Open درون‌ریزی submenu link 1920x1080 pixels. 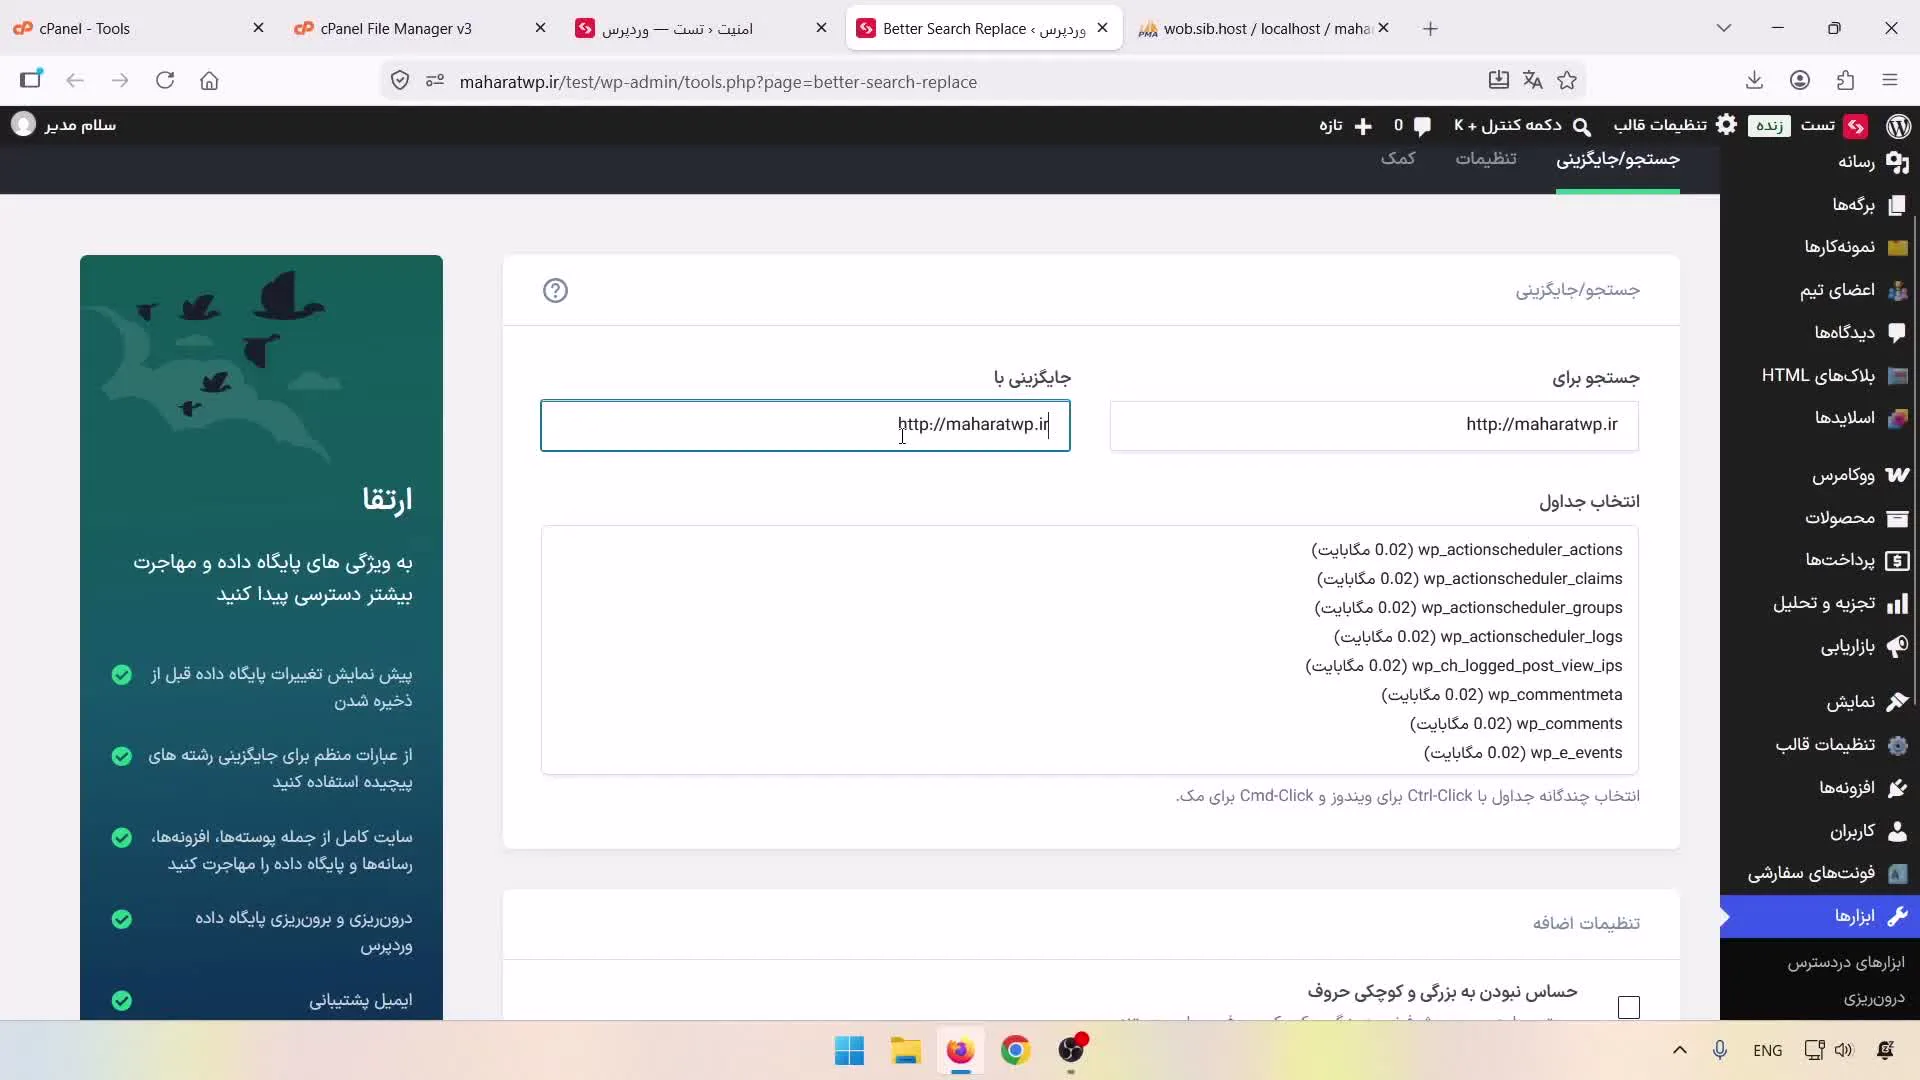(1874, 998)
